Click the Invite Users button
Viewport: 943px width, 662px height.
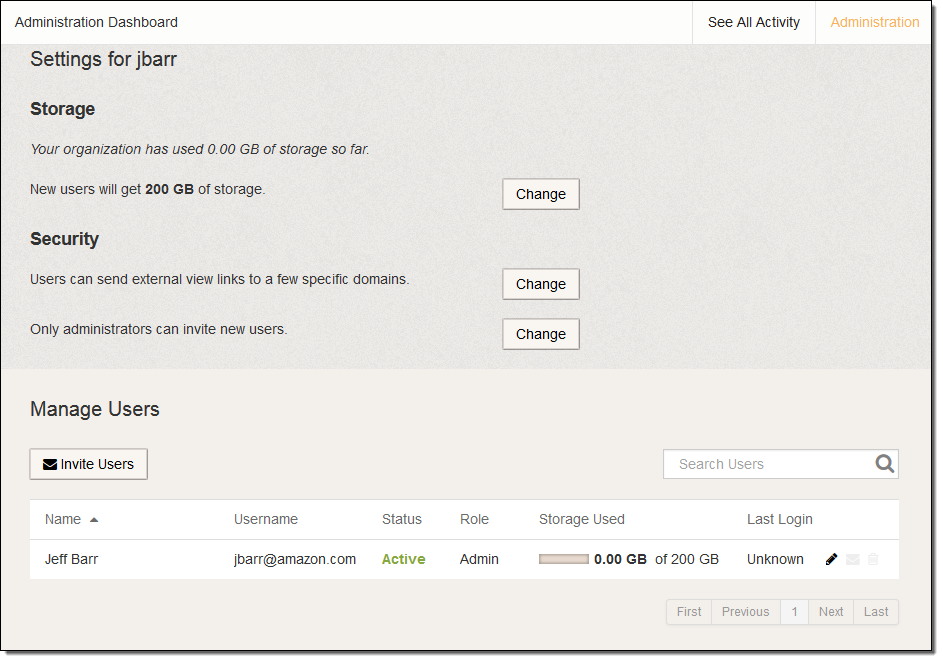point(88,464)
